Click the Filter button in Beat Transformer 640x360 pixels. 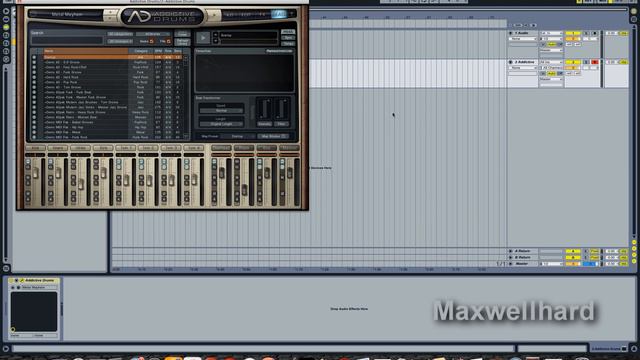pos(281,124)
